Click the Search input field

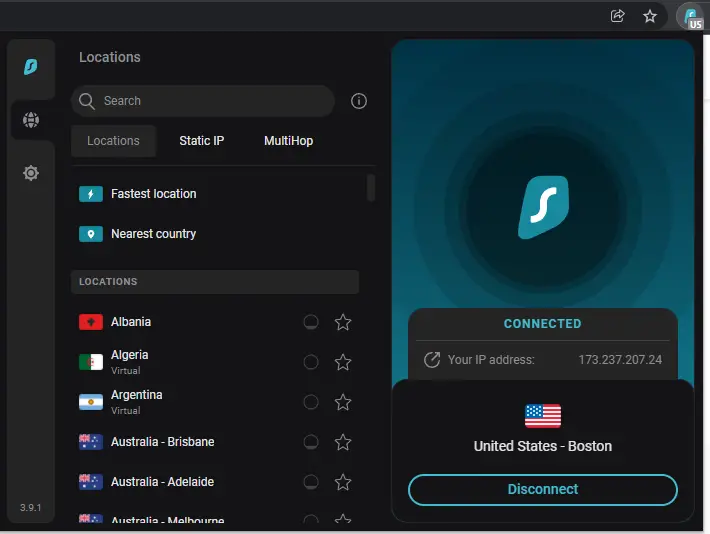coord(203,101)
